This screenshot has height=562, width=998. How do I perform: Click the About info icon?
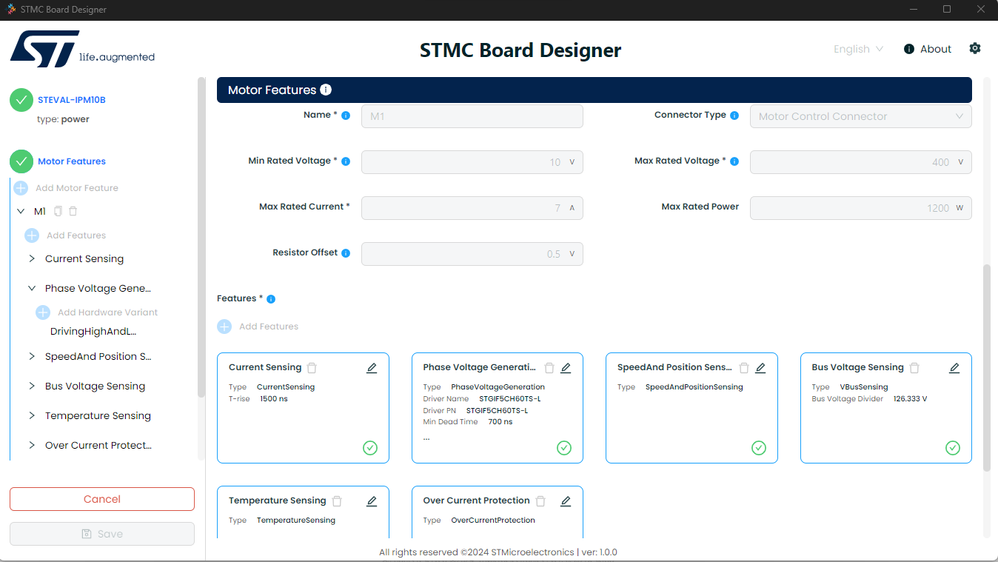[x=909, y=49]
